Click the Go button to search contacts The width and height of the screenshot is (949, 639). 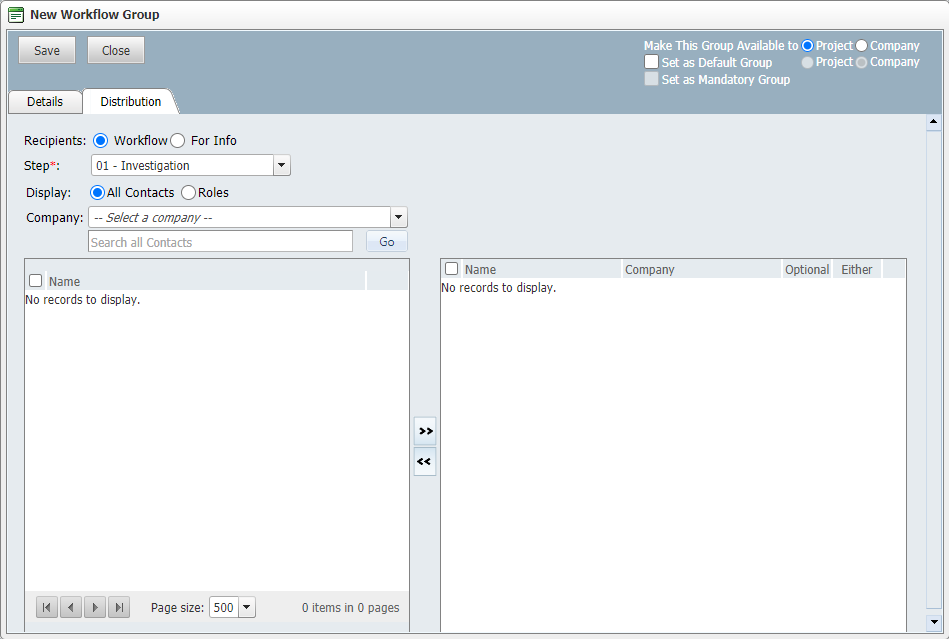[386, 241]
